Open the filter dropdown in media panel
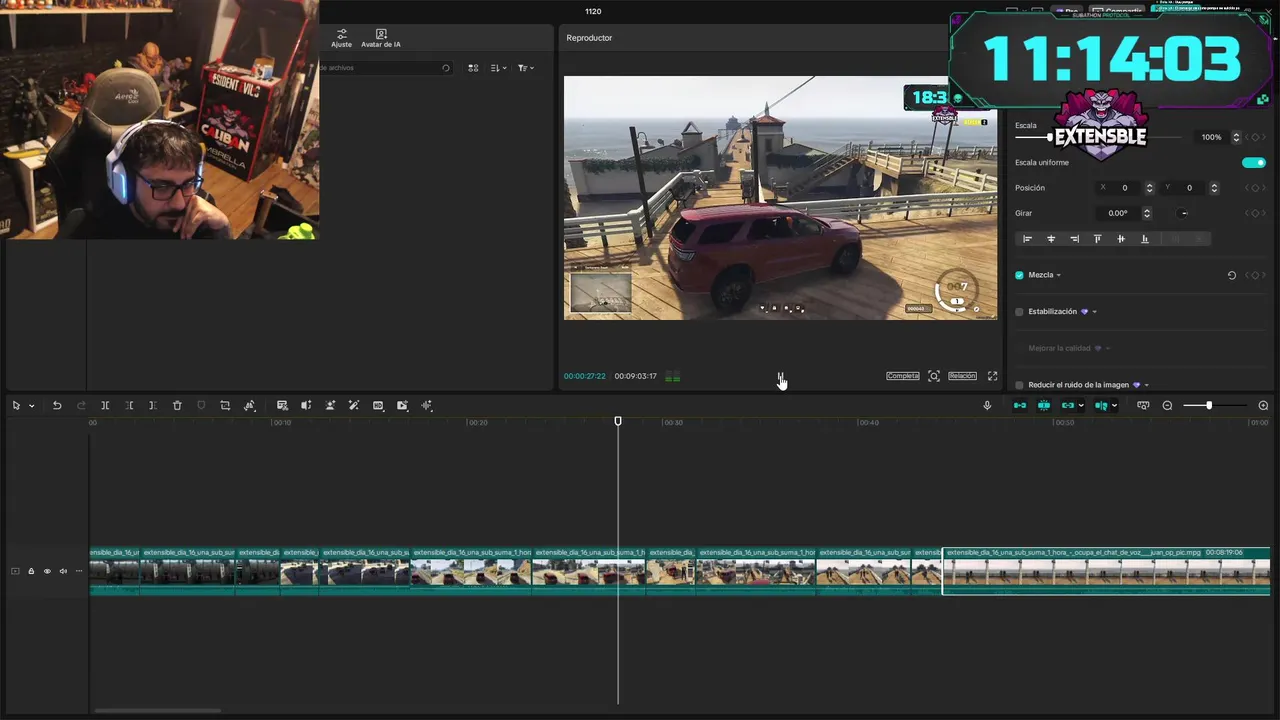The height and width of the screenshot is (720, 1280). tap(526, 68)
